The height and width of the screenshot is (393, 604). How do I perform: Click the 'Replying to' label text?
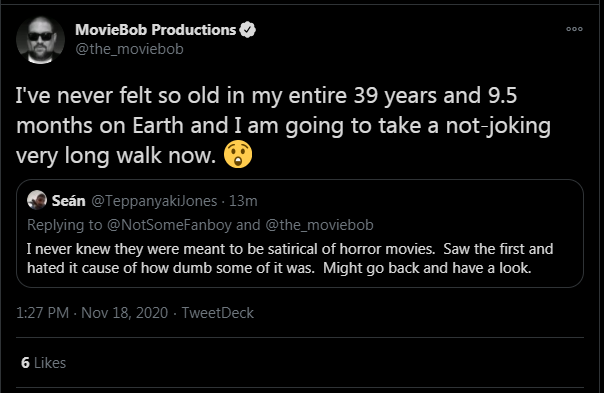point(65,225)
